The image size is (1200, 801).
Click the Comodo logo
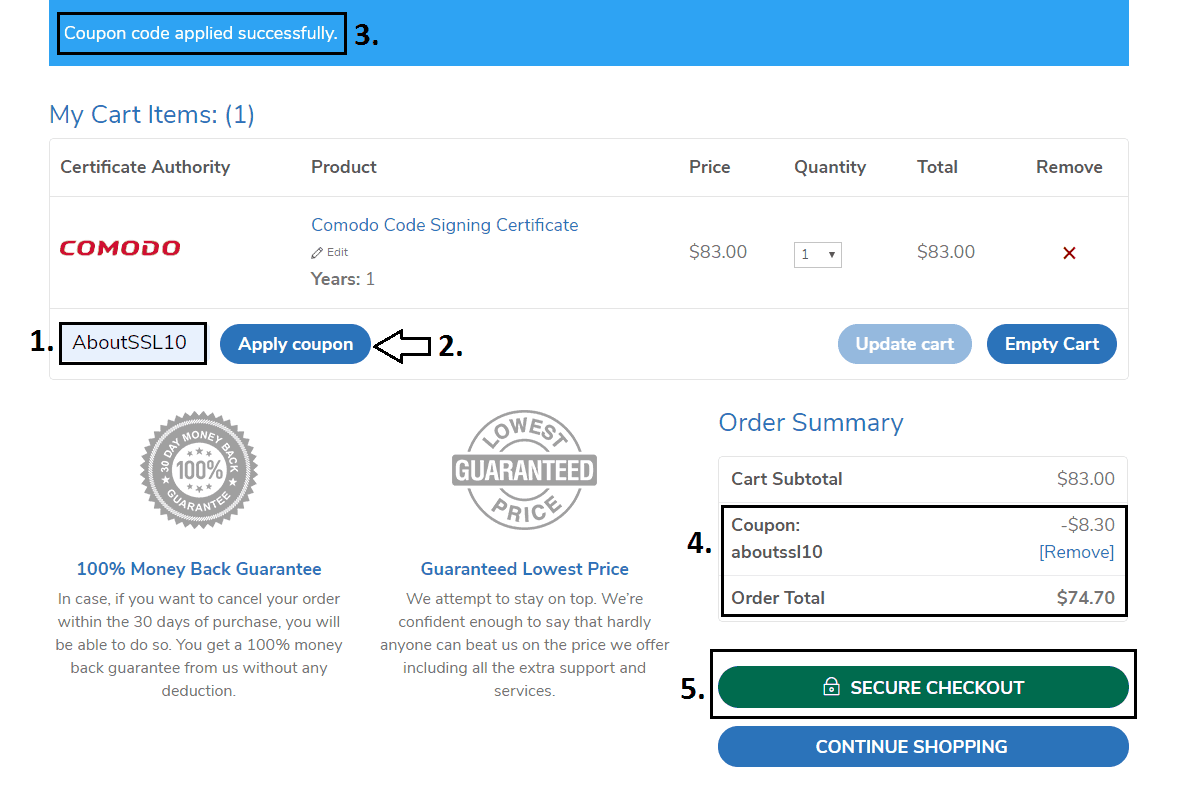point(120,248)
